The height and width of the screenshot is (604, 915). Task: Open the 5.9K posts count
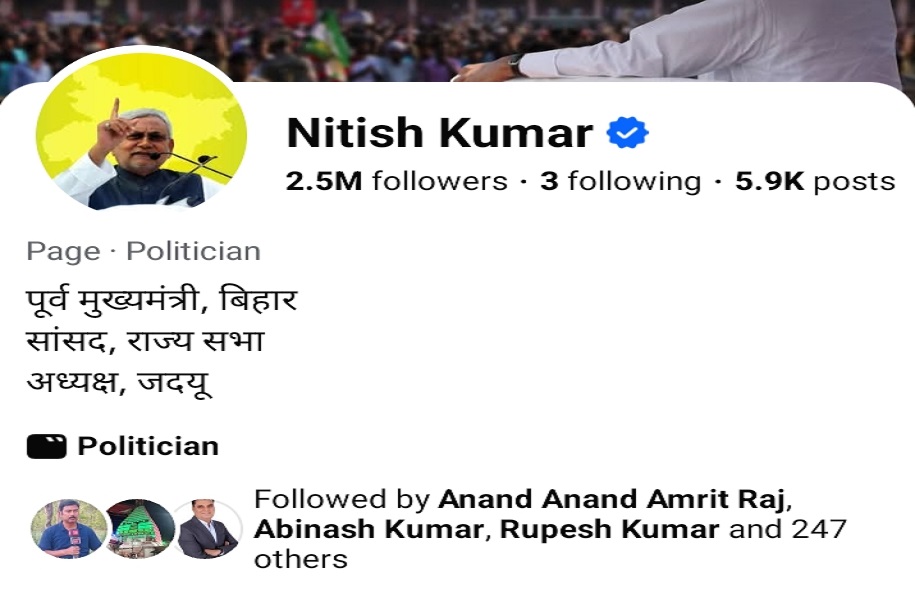click(x=815, y=181)
